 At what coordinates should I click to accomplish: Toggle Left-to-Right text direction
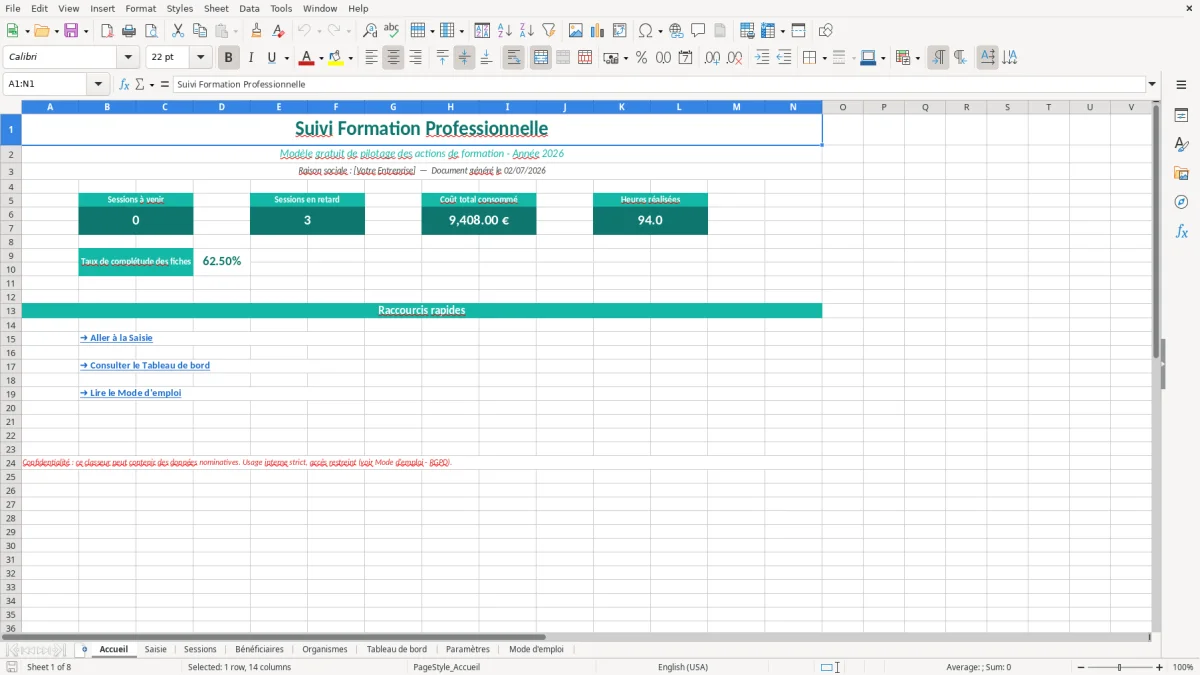pyautogui.click(x=937, y=58)
